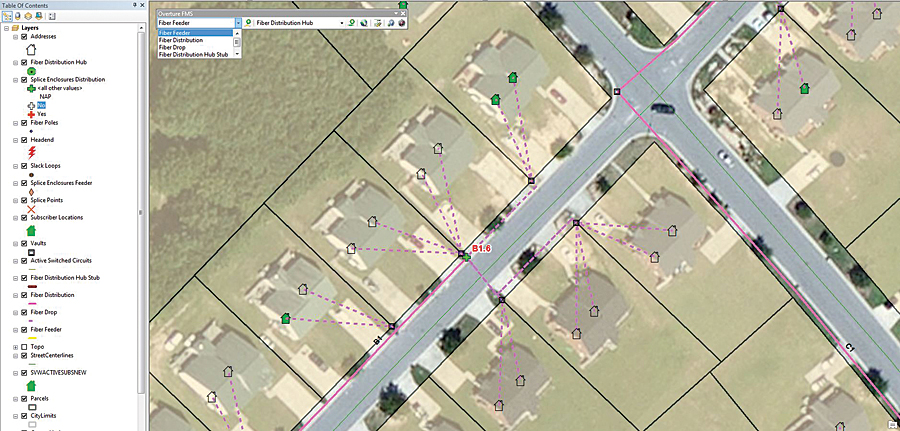Select the Active Switched Circuits layer name
The image size is (900, 431).
60,261
